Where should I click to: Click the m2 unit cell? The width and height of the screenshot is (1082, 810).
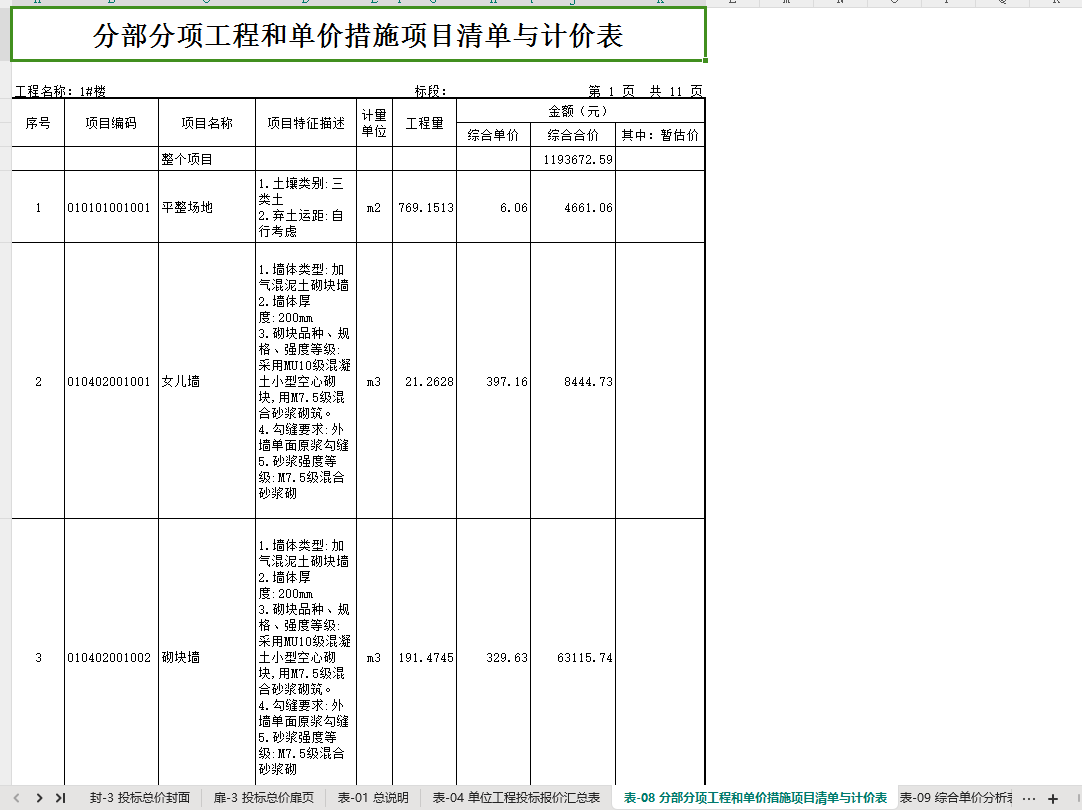coord(374,207)
